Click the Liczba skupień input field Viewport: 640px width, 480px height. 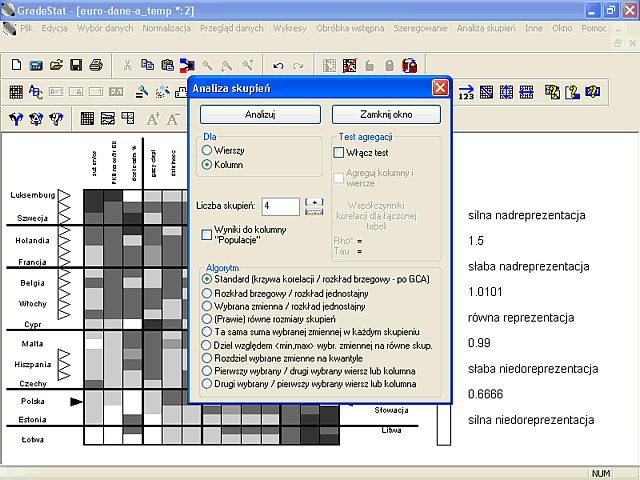tap(281, 206)
